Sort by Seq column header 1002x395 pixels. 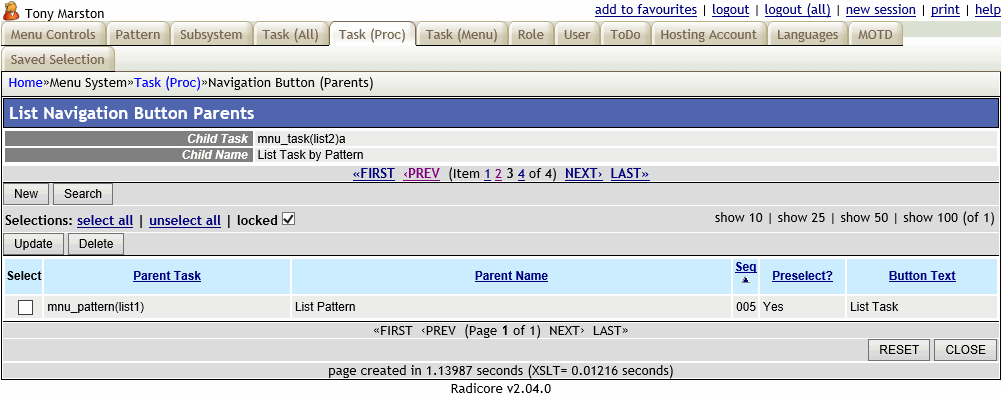point(745,267)
